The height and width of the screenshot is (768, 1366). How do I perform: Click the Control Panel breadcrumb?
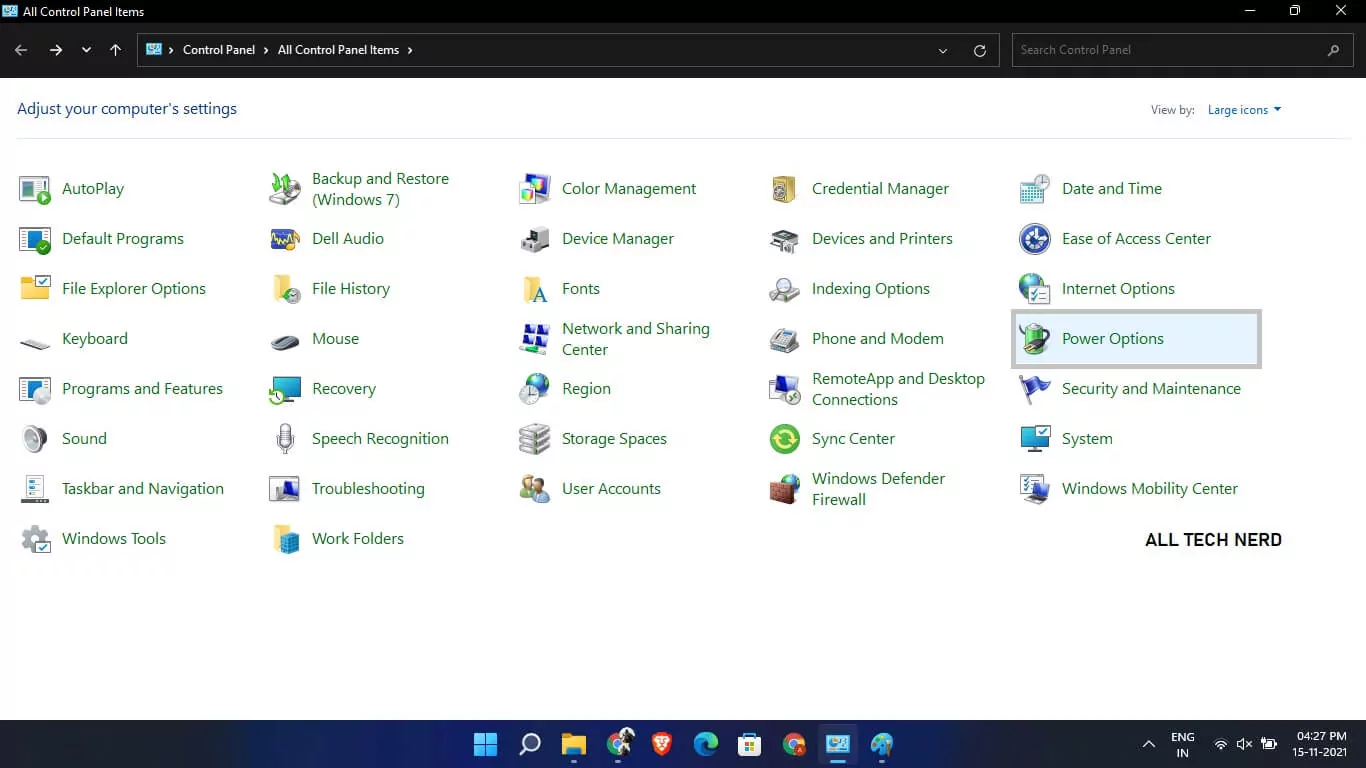click(x=219, y=50)
